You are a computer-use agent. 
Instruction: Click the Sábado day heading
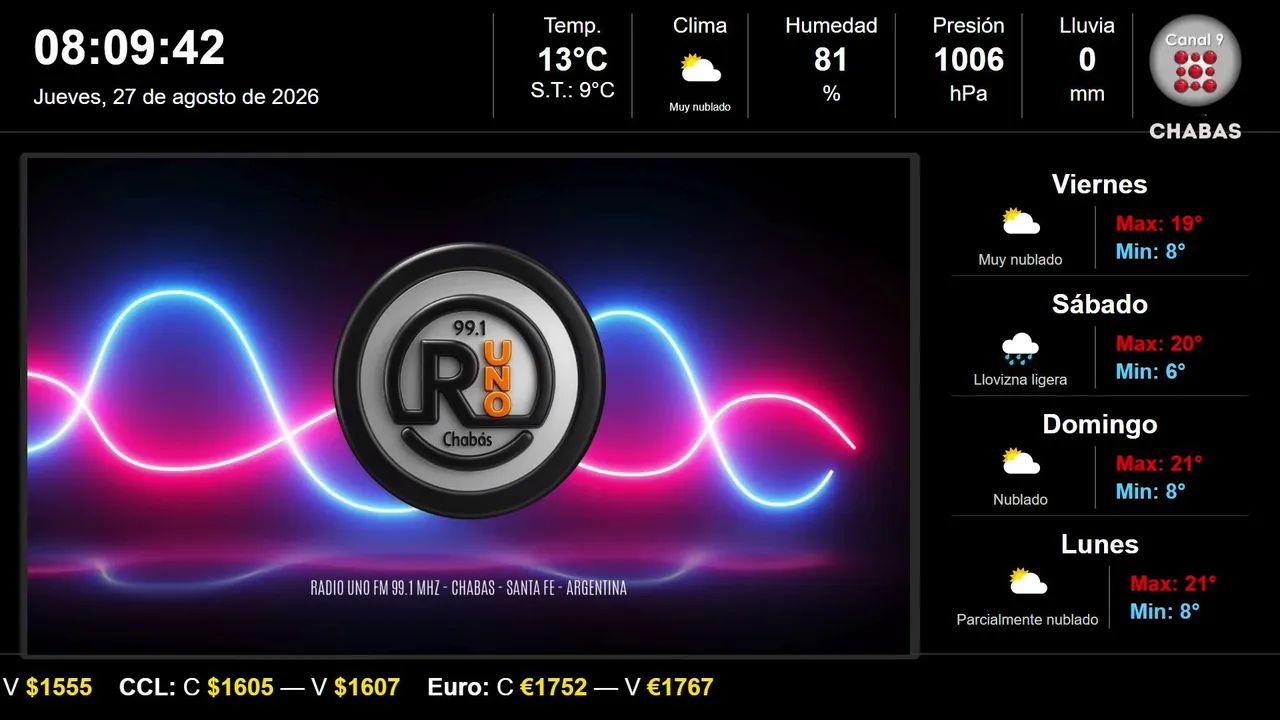click(1100, 304)
